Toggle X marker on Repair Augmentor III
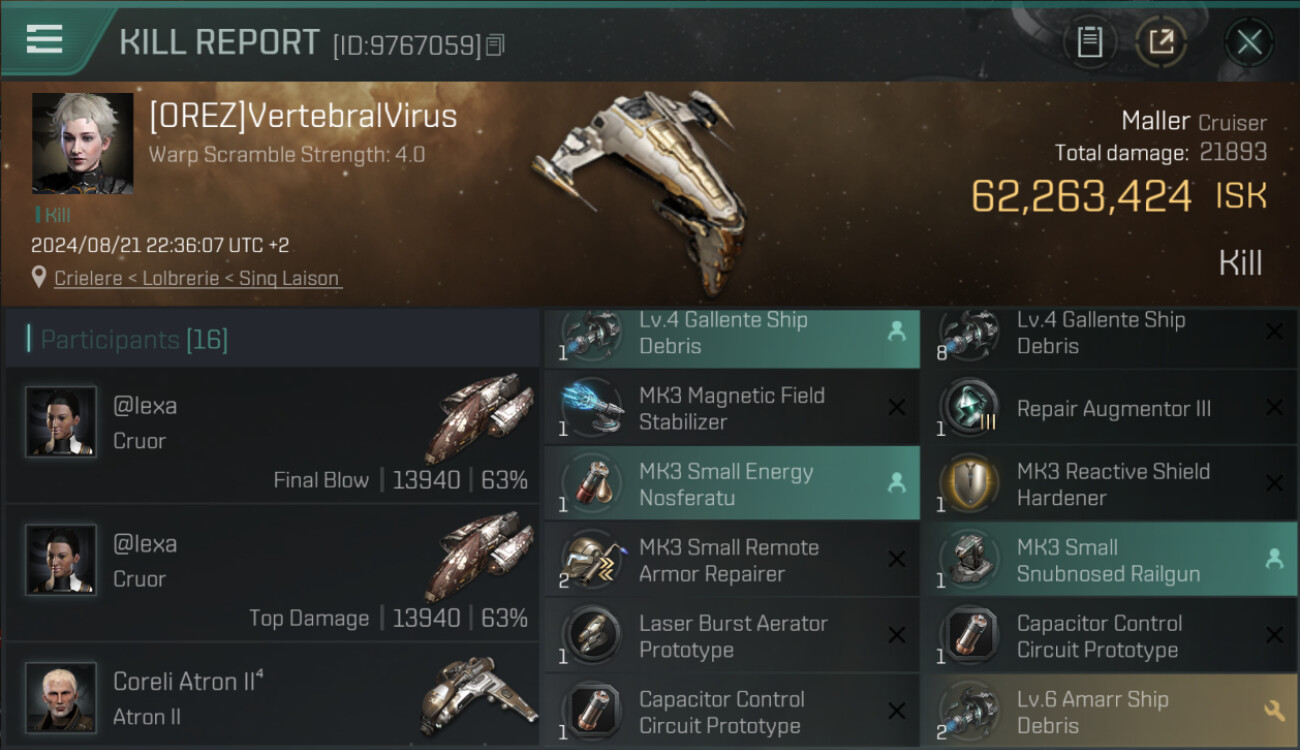The height and width of the screenshot is (750, 1300). (x=1274, y=407)
